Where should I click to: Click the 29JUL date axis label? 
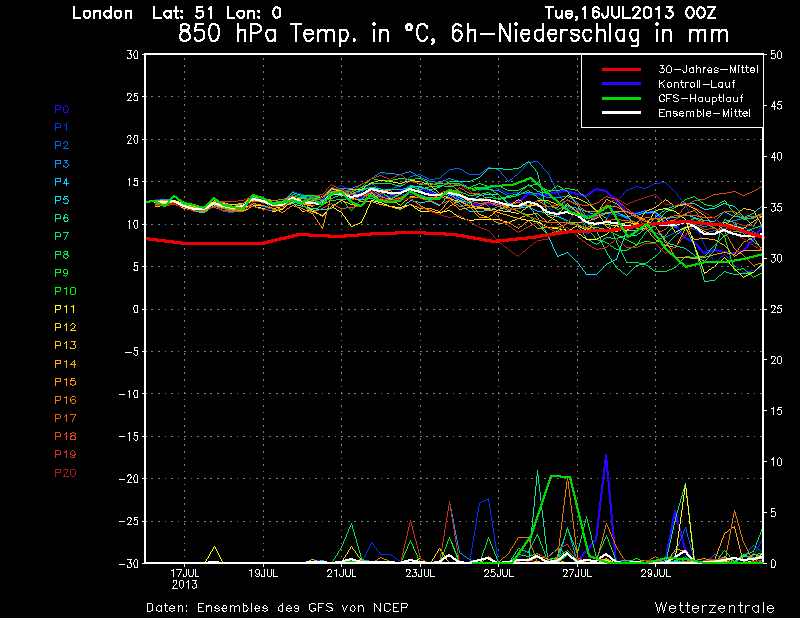(x=656, y=574)
